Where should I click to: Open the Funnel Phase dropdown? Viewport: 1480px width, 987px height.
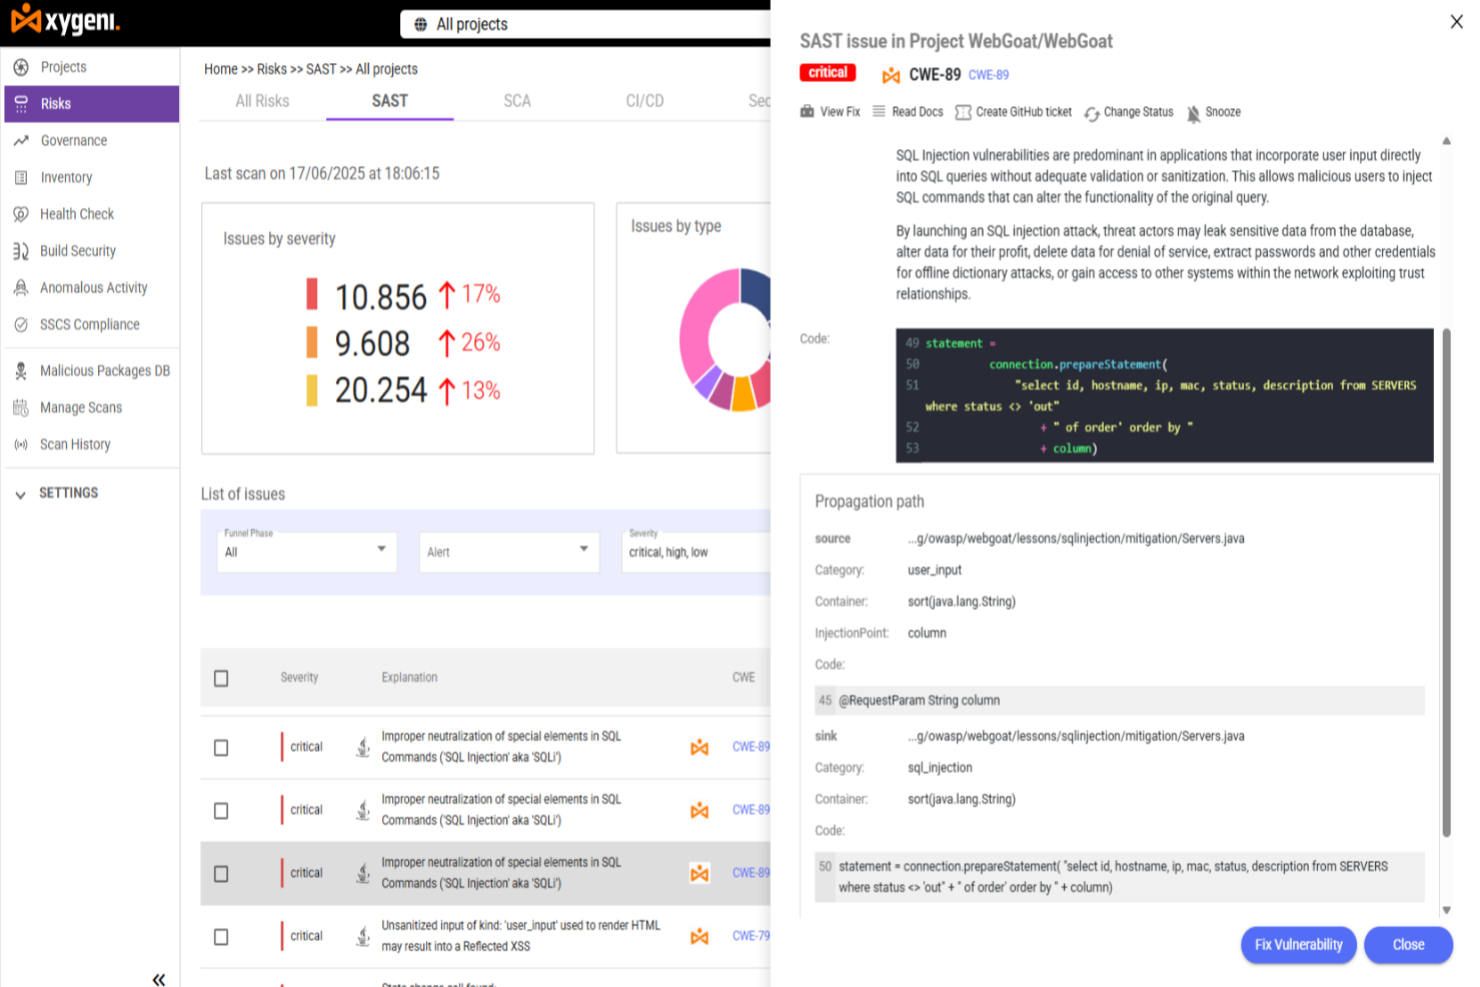[305, 551]
